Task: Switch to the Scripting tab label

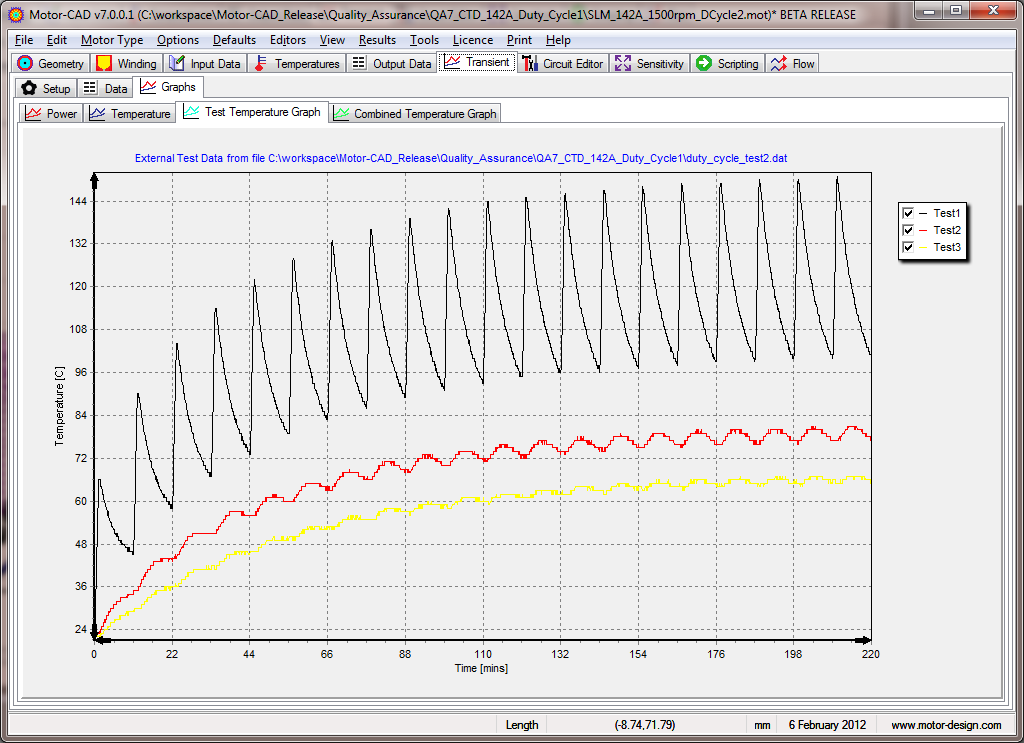Action: click(738, 63)
